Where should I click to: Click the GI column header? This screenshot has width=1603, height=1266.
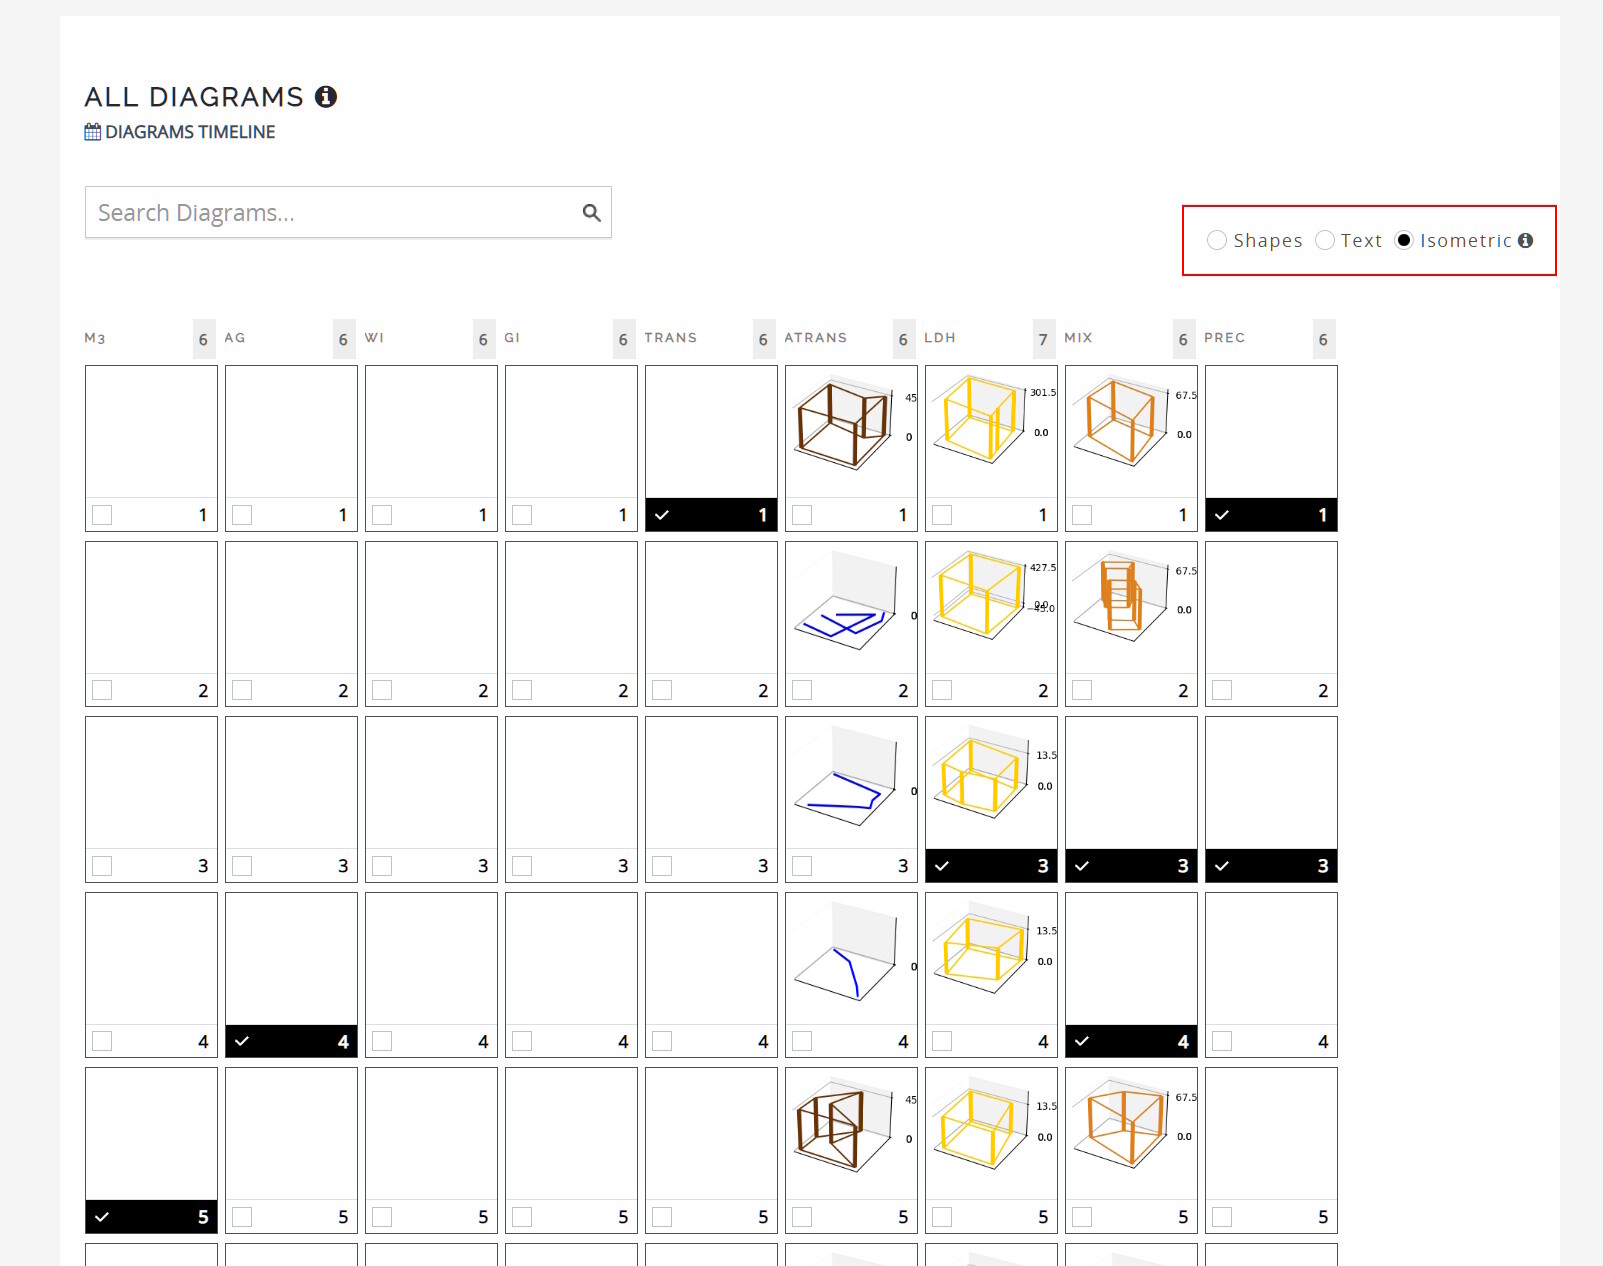click(512, 338)
